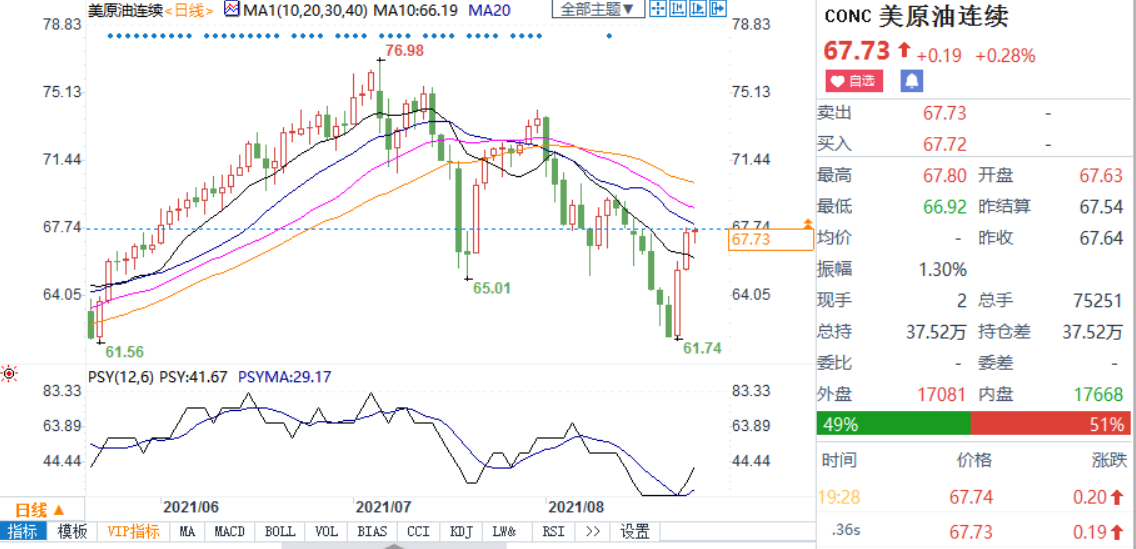Click the VIP指标 button
This screenshot has width=1136, height=549.
coord(133,532)
